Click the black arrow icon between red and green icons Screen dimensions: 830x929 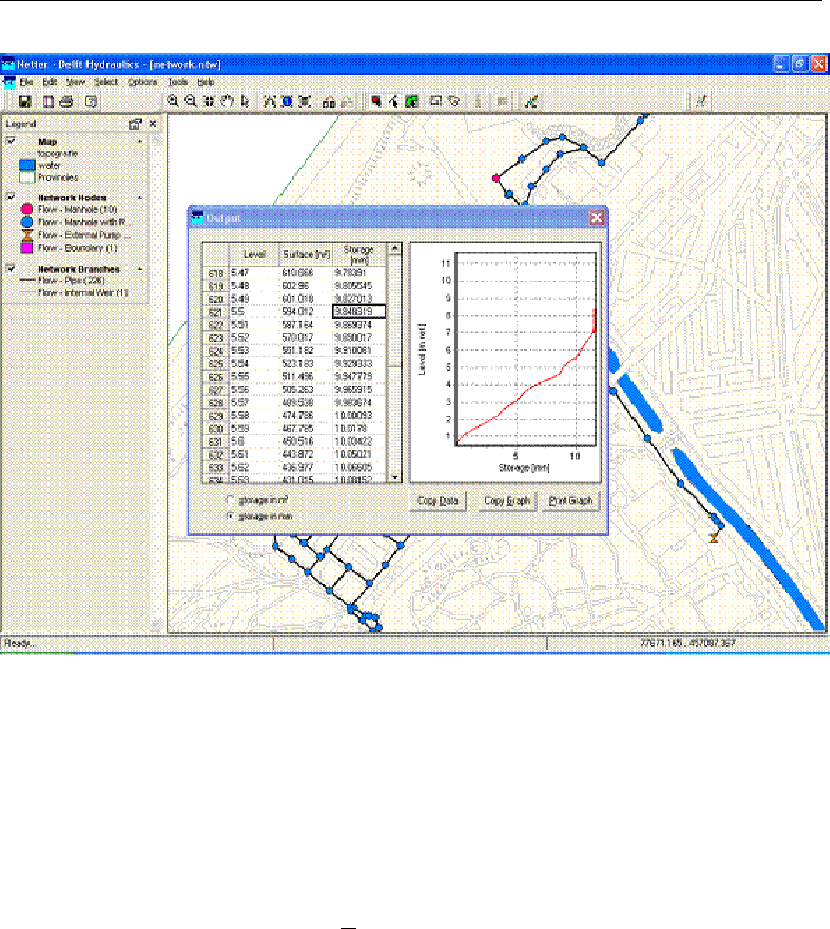pyautogui.click(x=394, y=101)
